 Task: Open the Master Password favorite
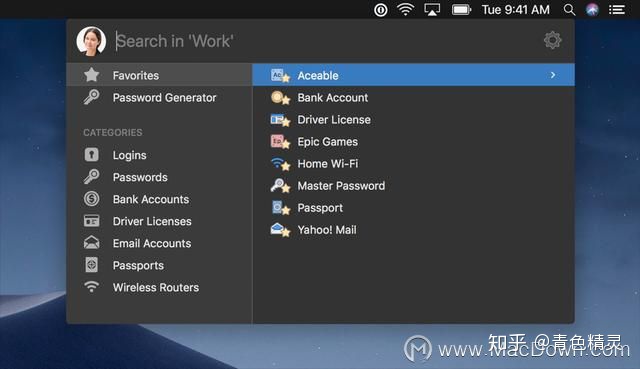413,186
